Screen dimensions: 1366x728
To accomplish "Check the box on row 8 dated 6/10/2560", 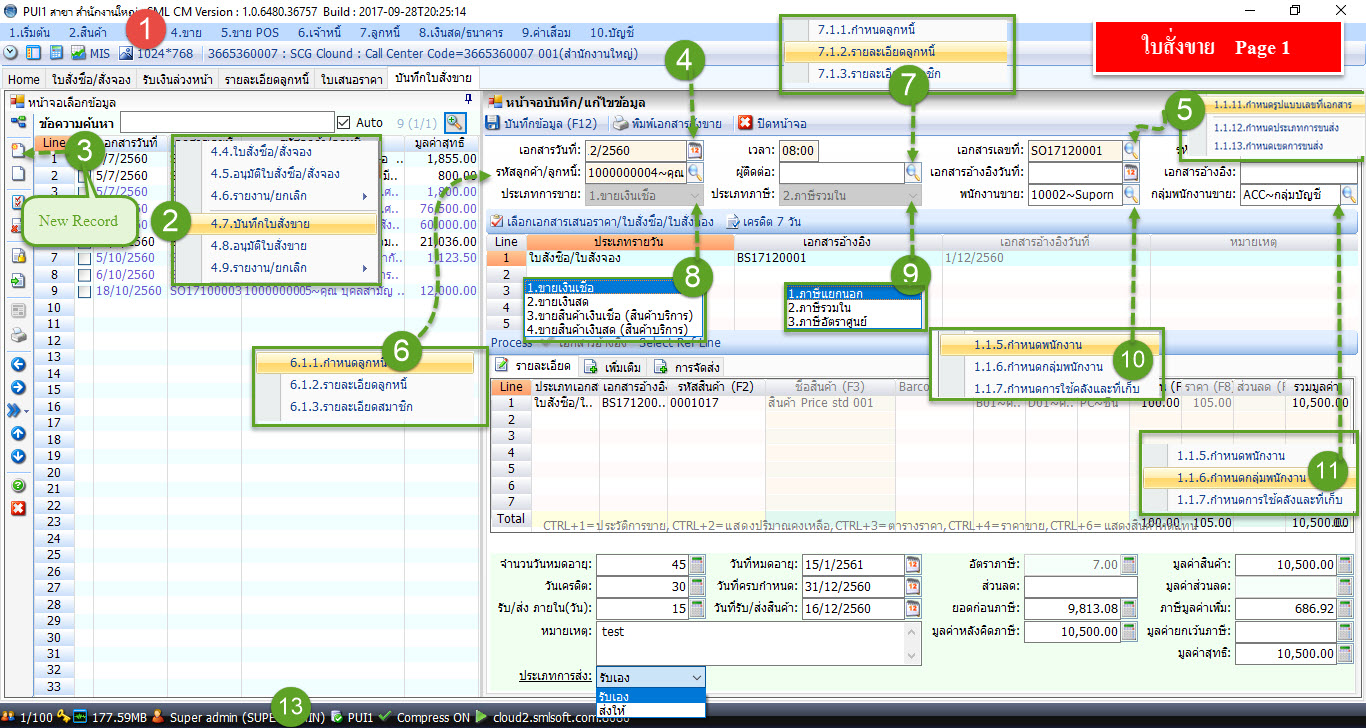I will (85, 275).
